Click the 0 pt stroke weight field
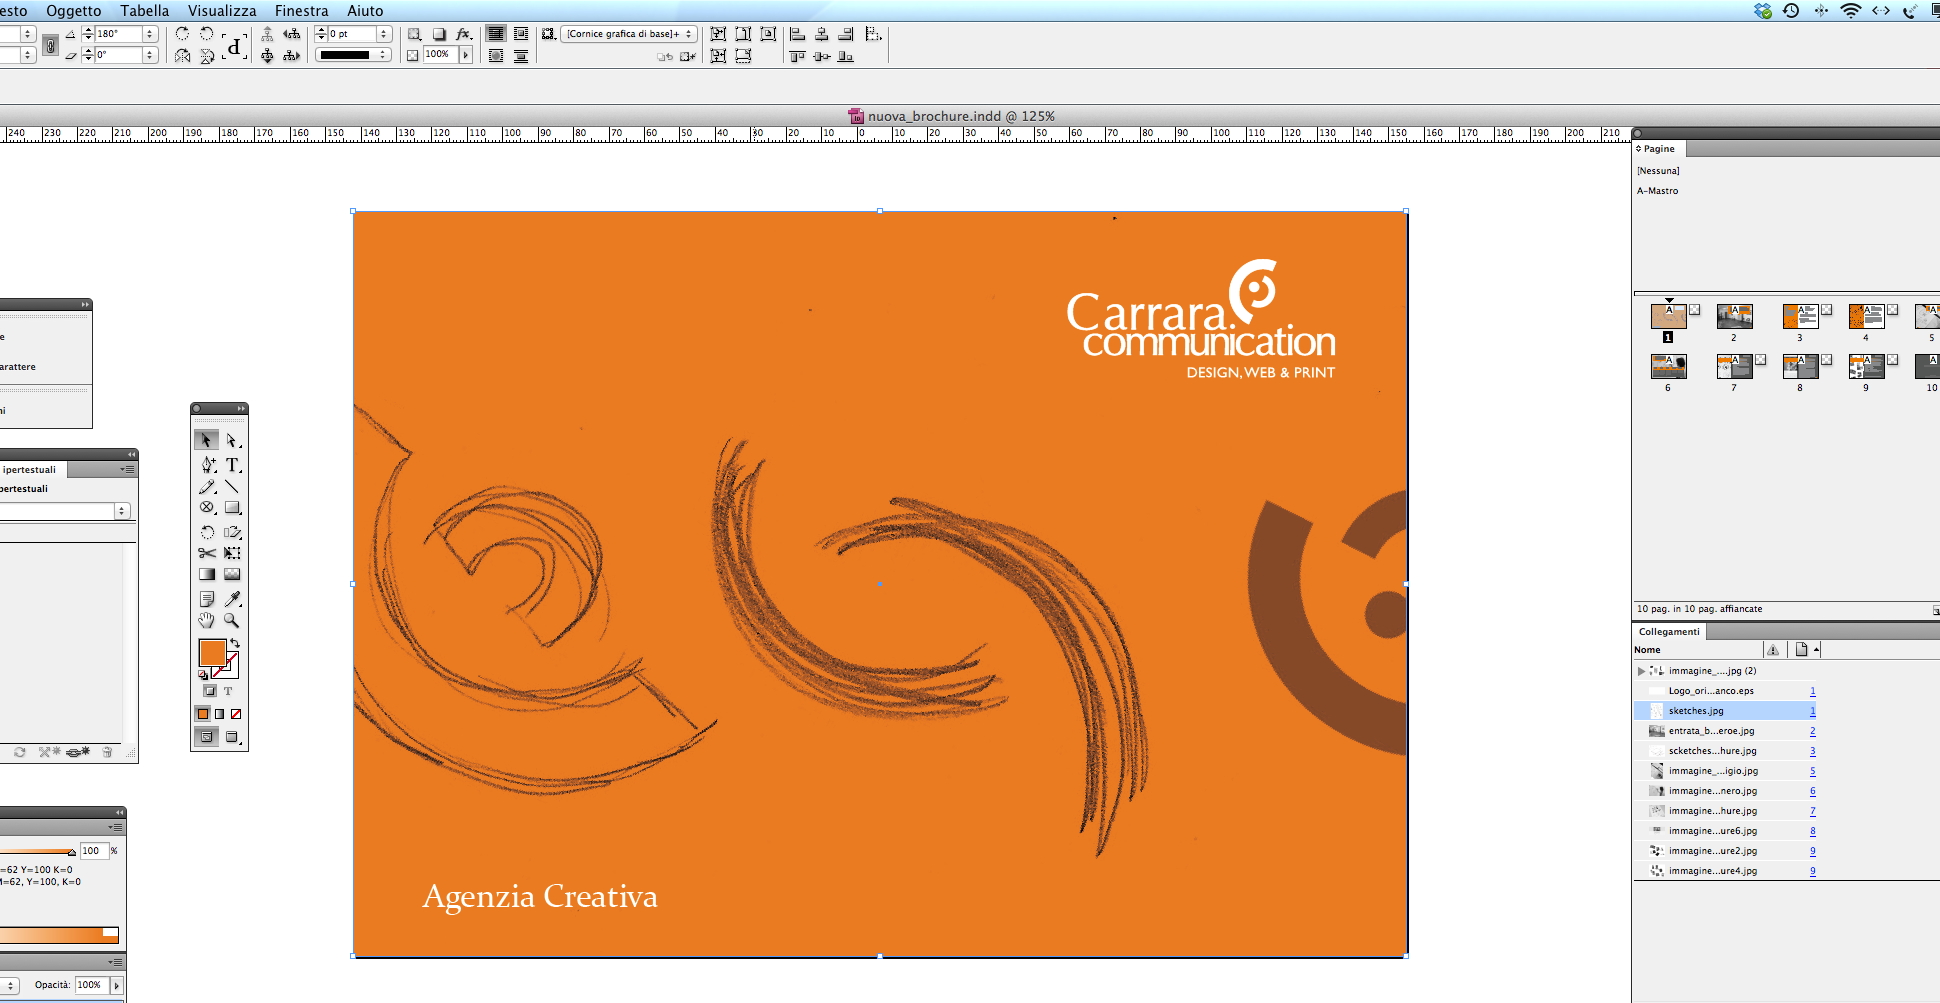This screenshot has width=1940, height=1003. (352, 34)
